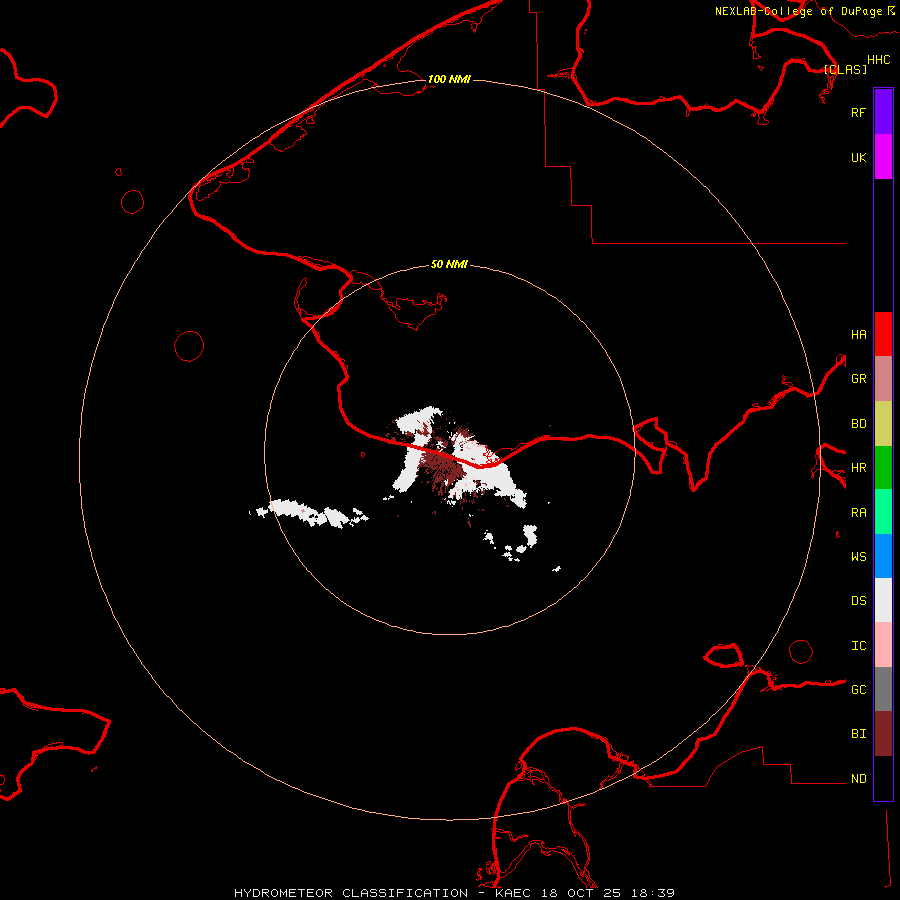Pick the RA mint green swatch
900x900 pixels.
(x=883, y=512)
